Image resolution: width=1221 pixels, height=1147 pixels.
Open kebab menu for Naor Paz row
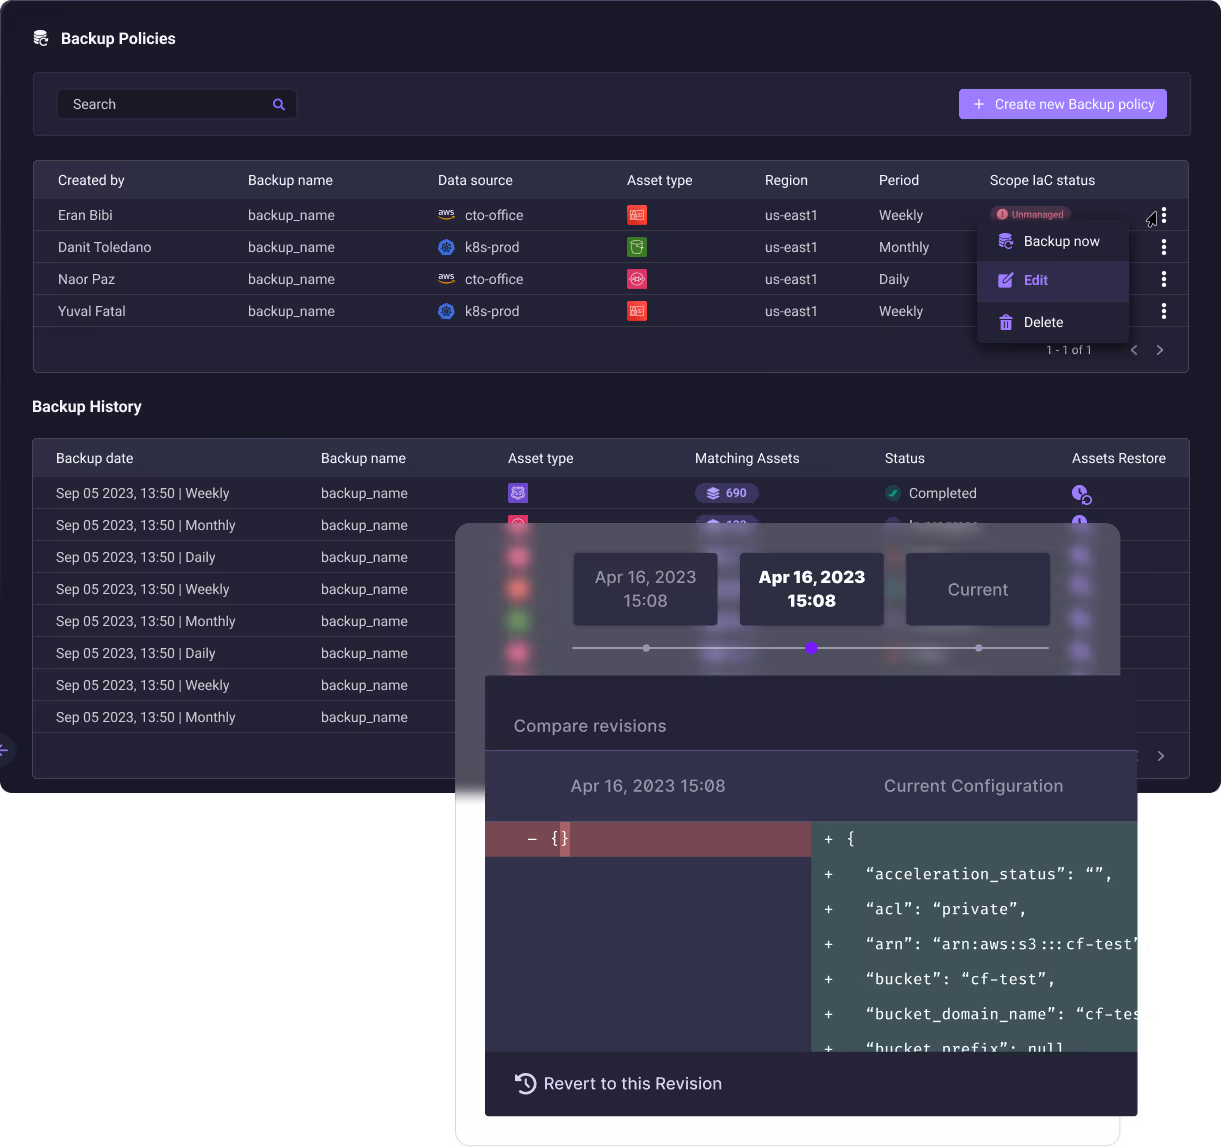[x=1164, y=279]
